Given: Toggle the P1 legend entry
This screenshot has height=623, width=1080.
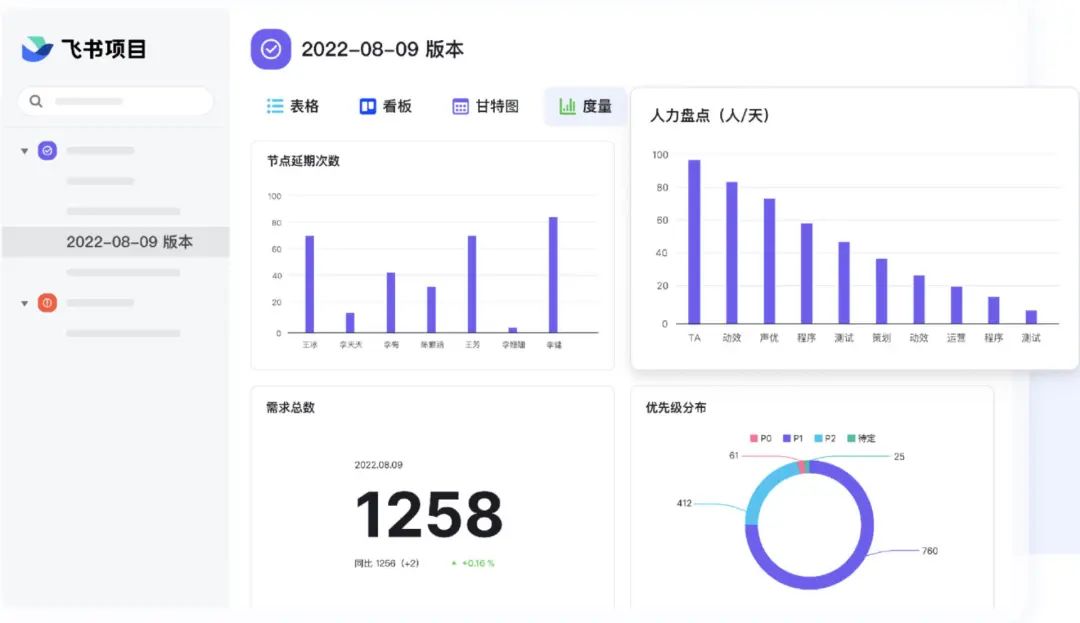Looking at the screenshot, I should click(x=793, y=439).
